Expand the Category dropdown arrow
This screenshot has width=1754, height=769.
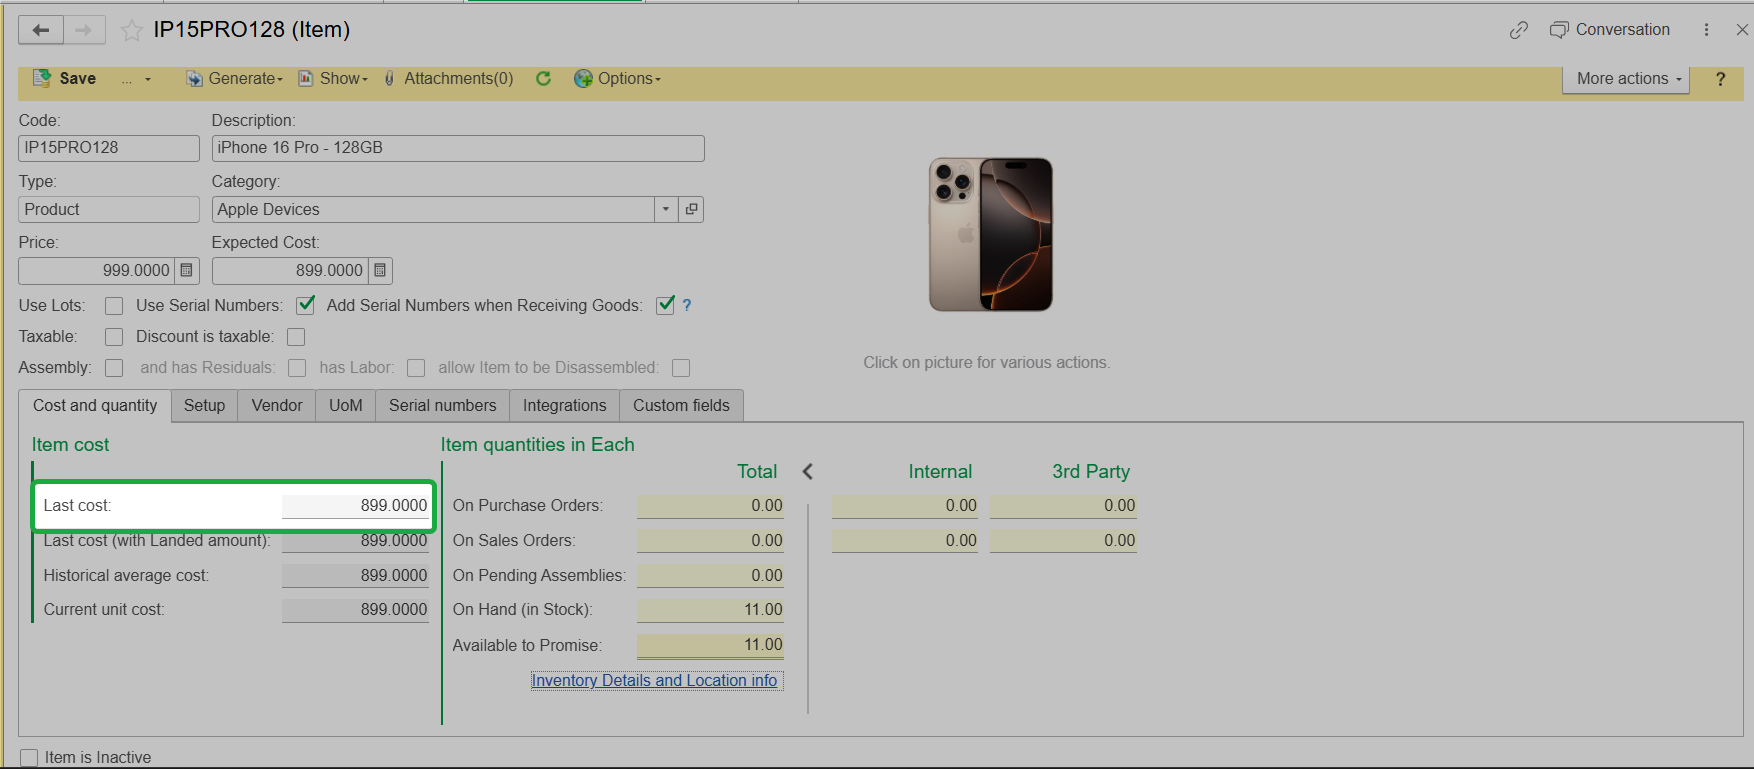[x=666, y=210]
